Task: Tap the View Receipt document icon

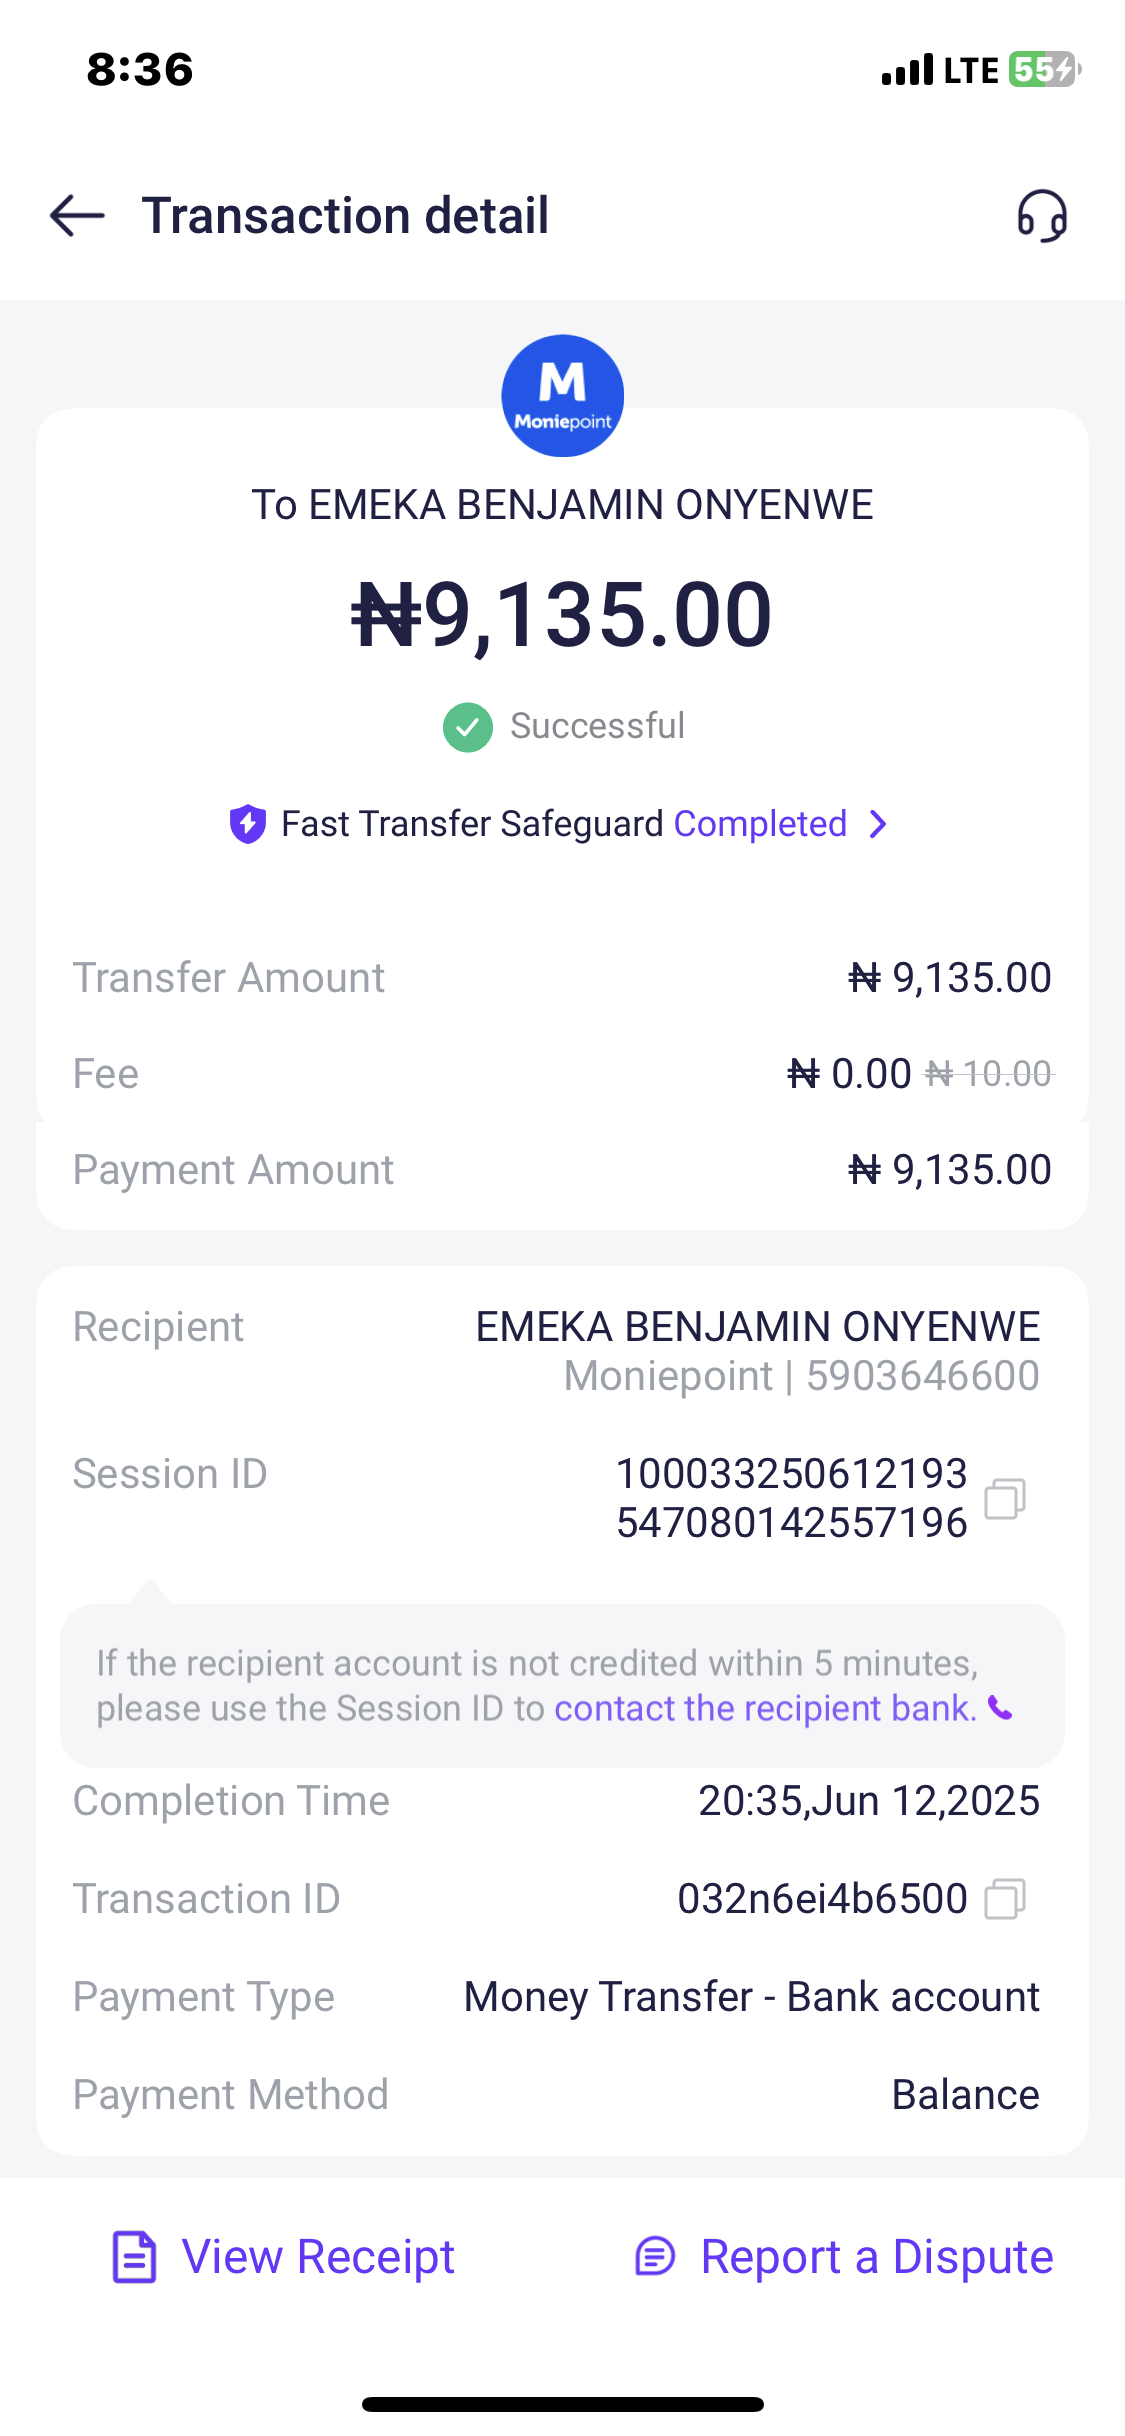Action: pos(134,2257)
